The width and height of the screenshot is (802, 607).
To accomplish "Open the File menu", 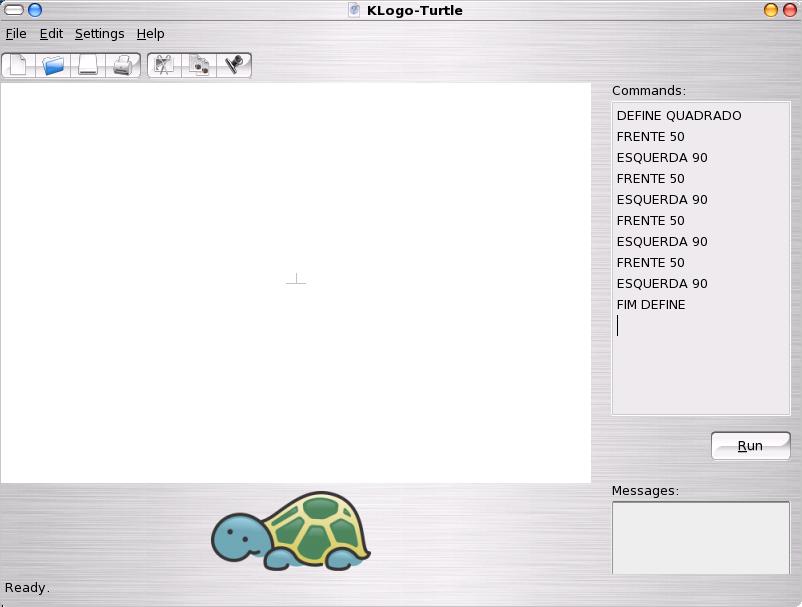I will click(x=16, y=33).
